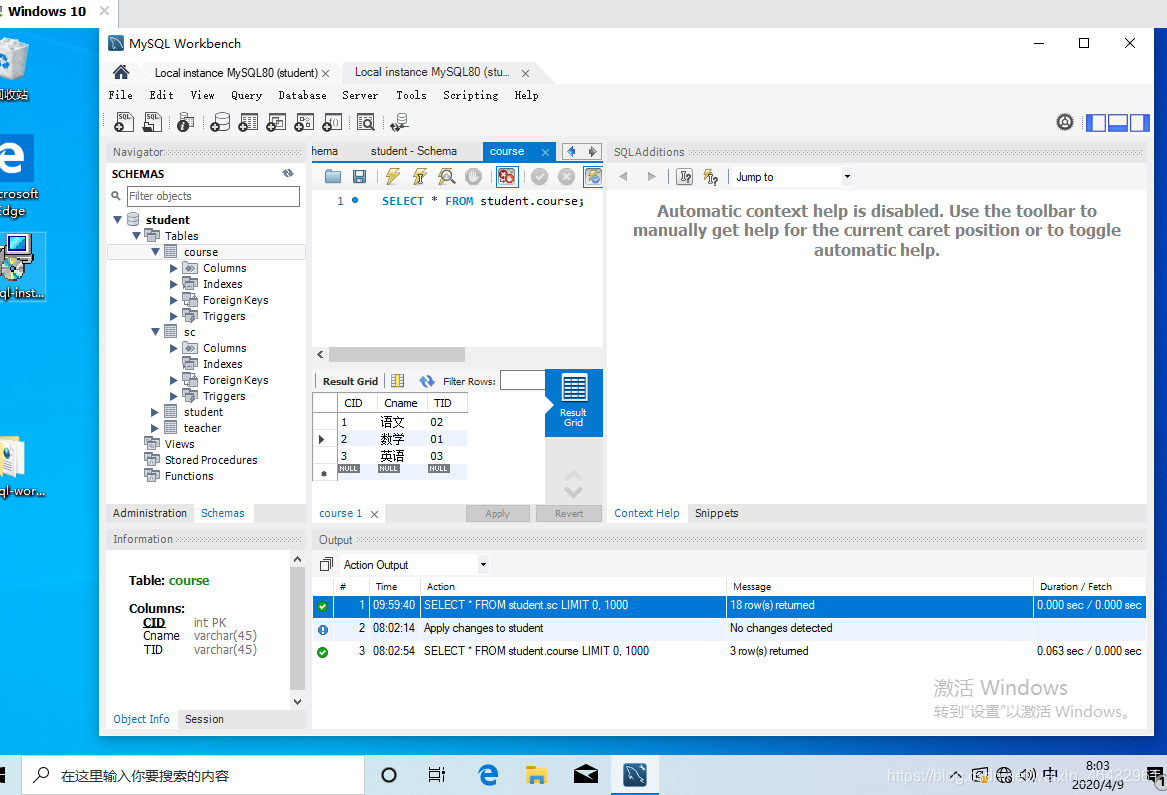Open the Database menu

pos(302,95)
